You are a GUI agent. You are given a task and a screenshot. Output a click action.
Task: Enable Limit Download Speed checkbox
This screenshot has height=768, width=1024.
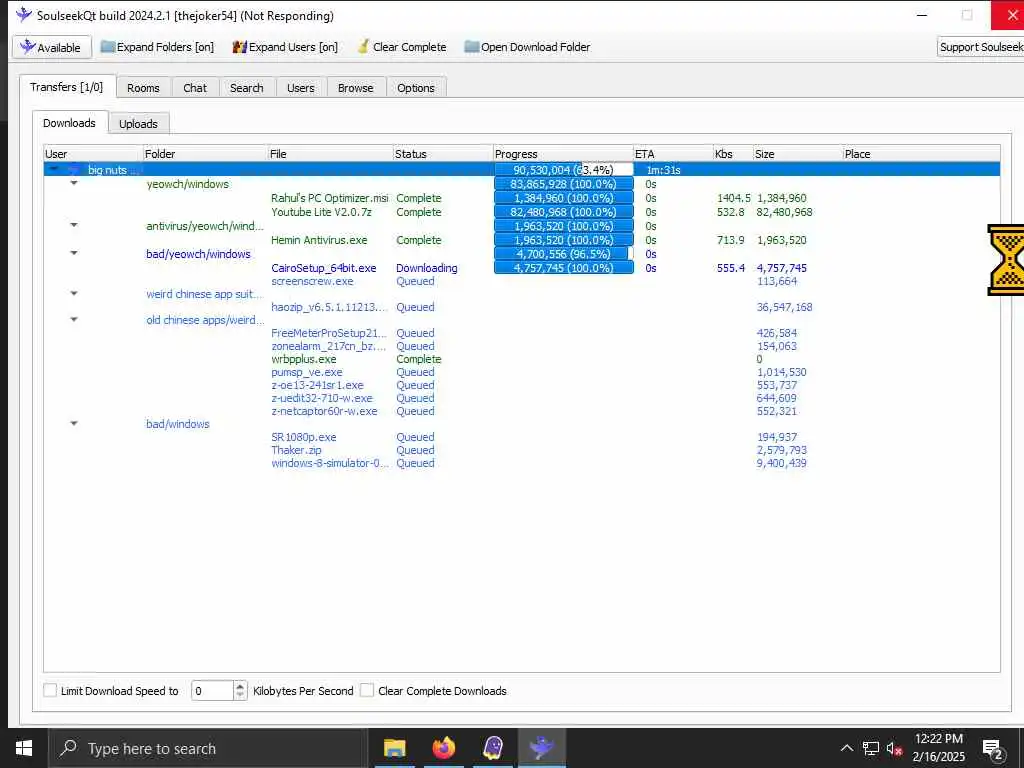pyautogui.click(x=50, y=690)
